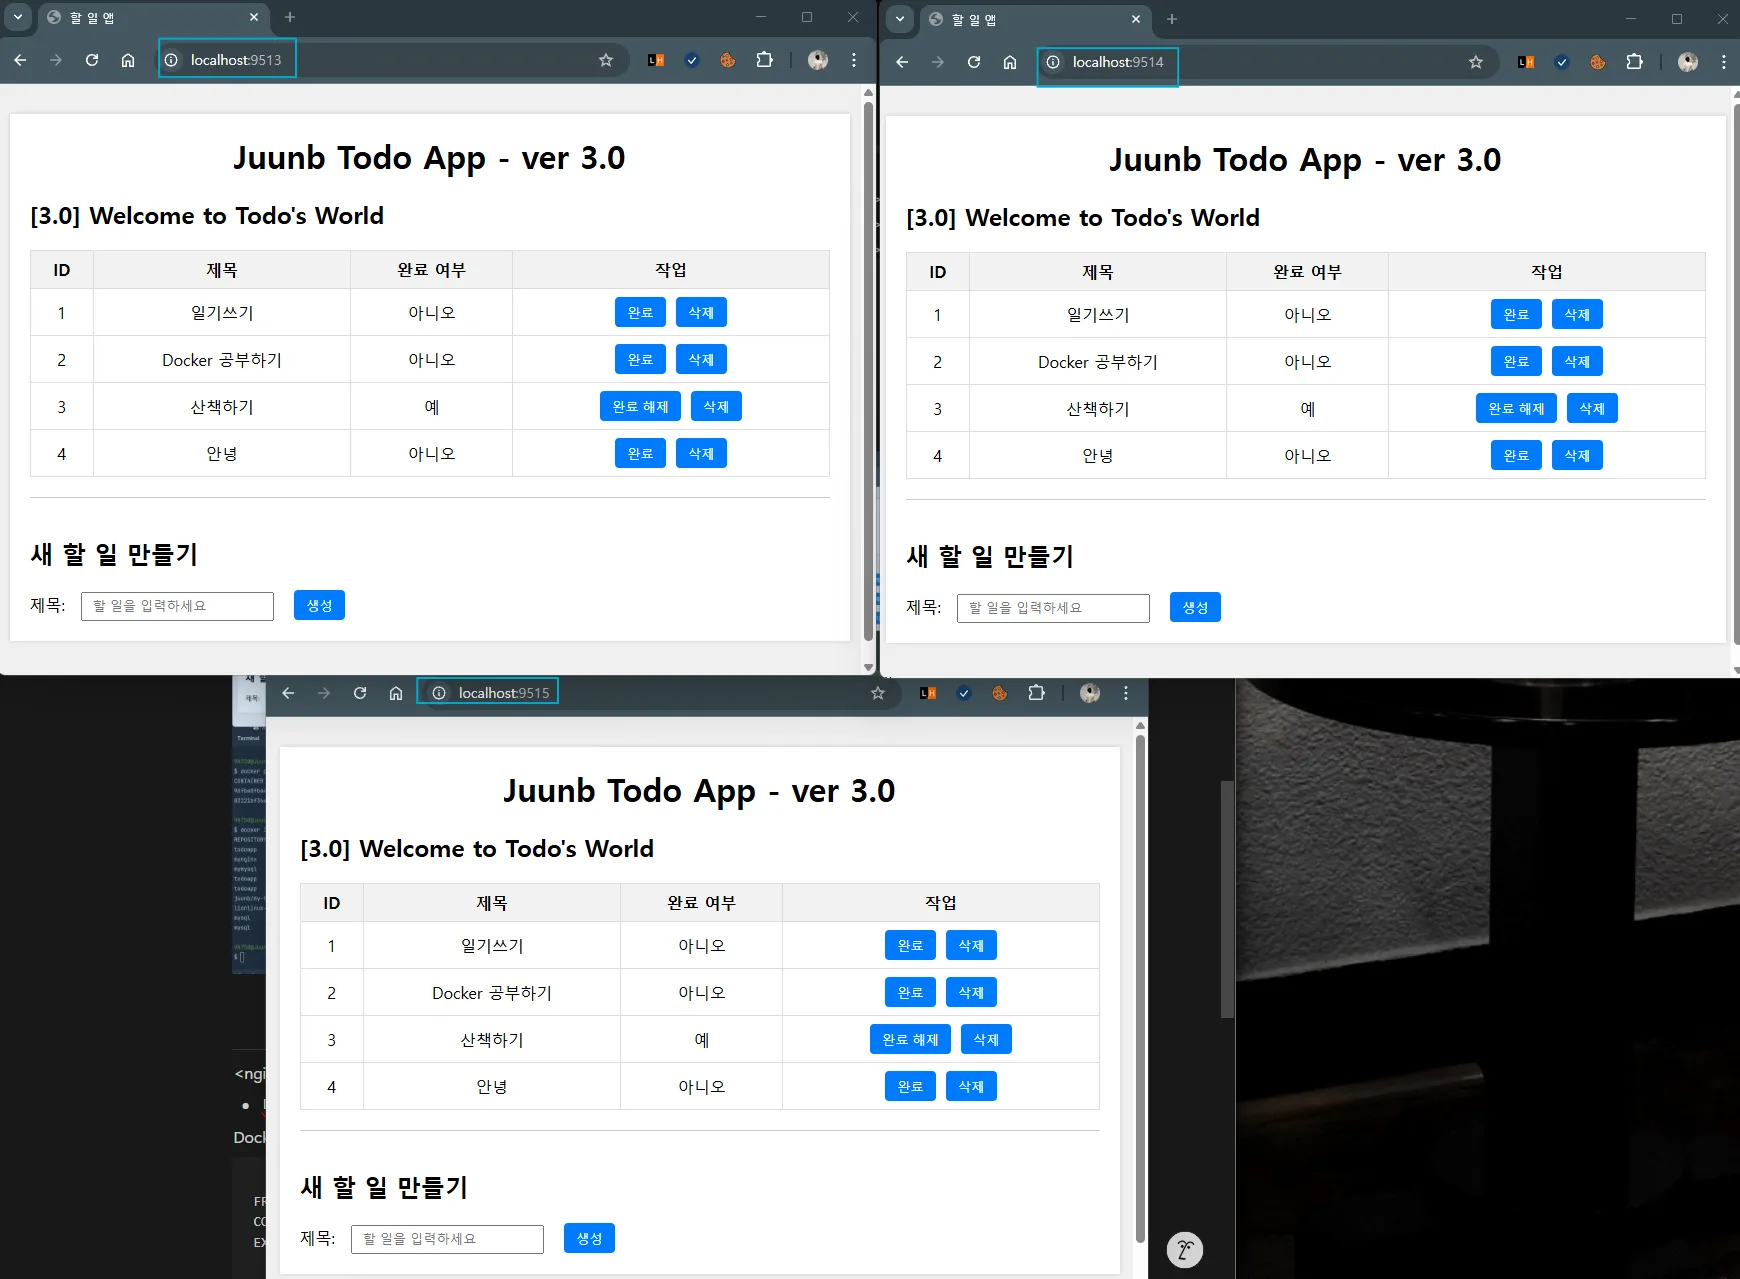The image size is (1740, 1279).
Task: Select the 할 일 앱 tab in localhost:9513 window
Action: point(152,17)
